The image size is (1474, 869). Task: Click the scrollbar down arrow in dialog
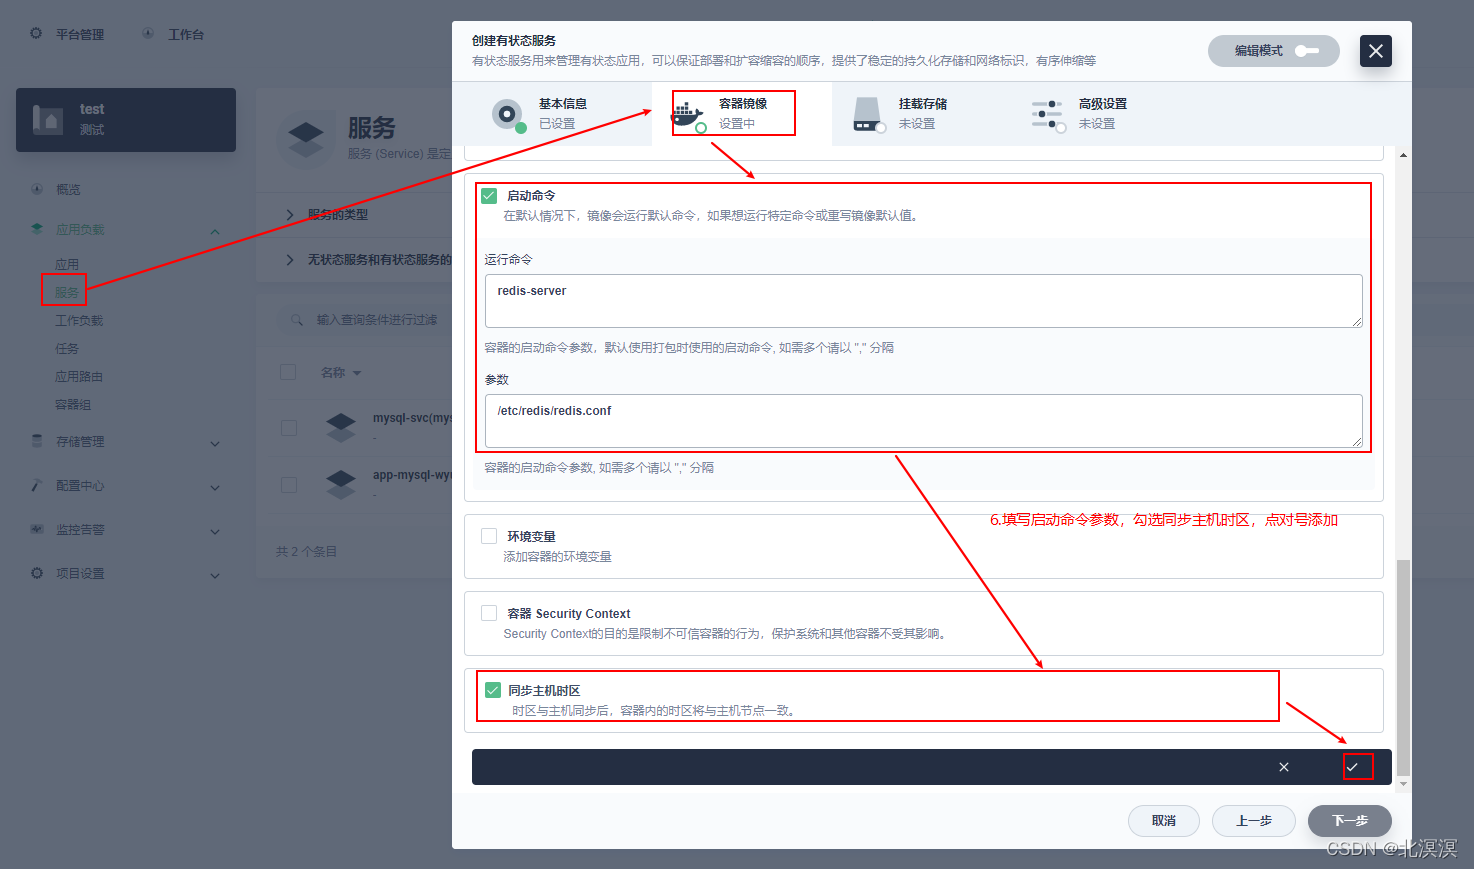point(1403,784)
